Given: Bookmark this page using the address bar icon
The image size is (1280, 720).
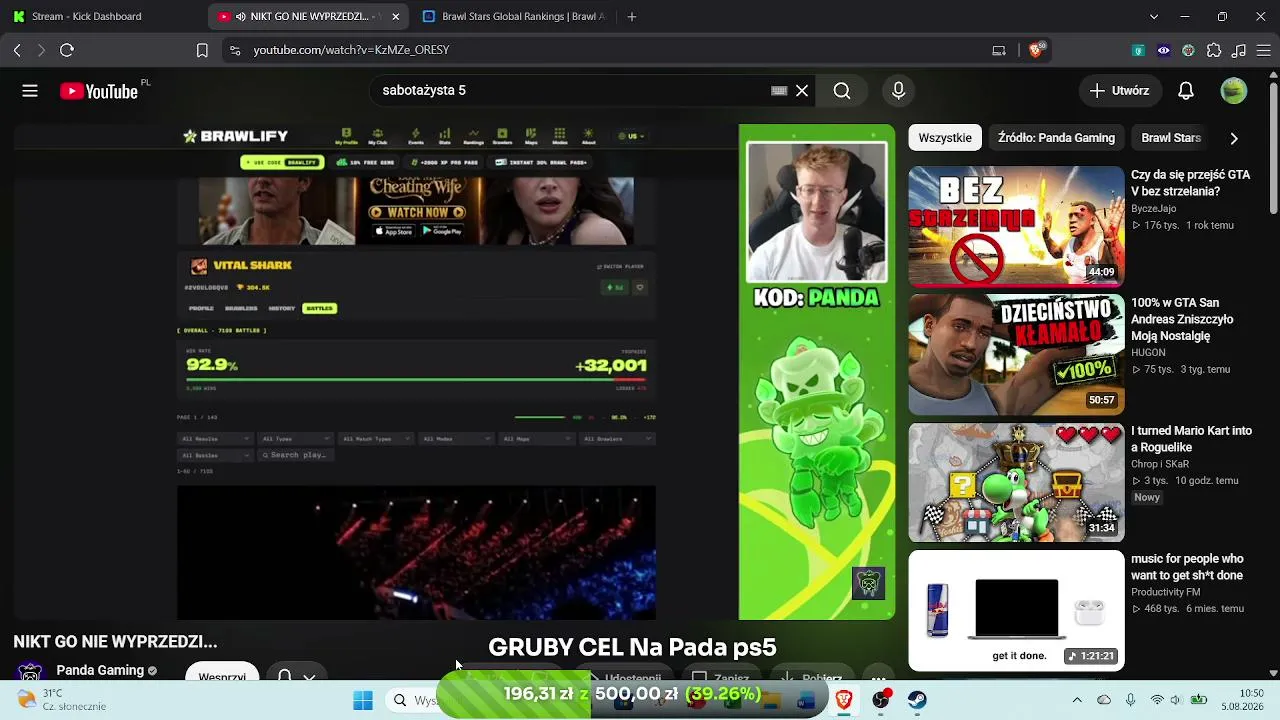Looking at the screenshot, I should click(202, 50).
